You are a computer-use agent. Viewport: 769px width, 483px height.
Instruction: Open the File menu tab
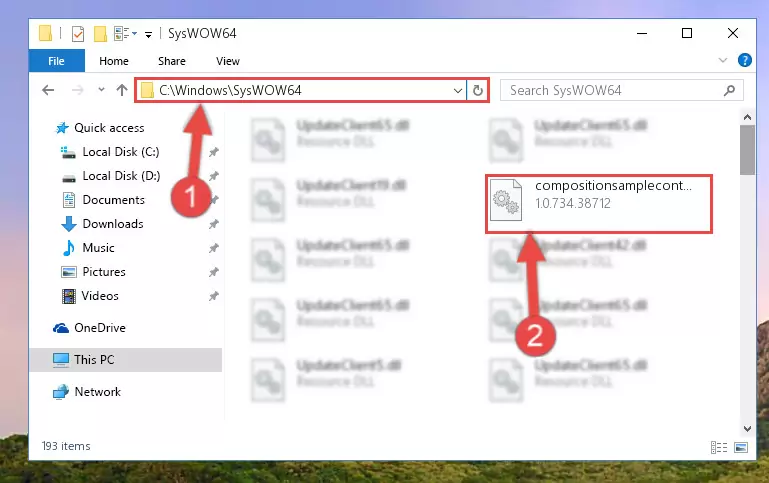(56, 61)
